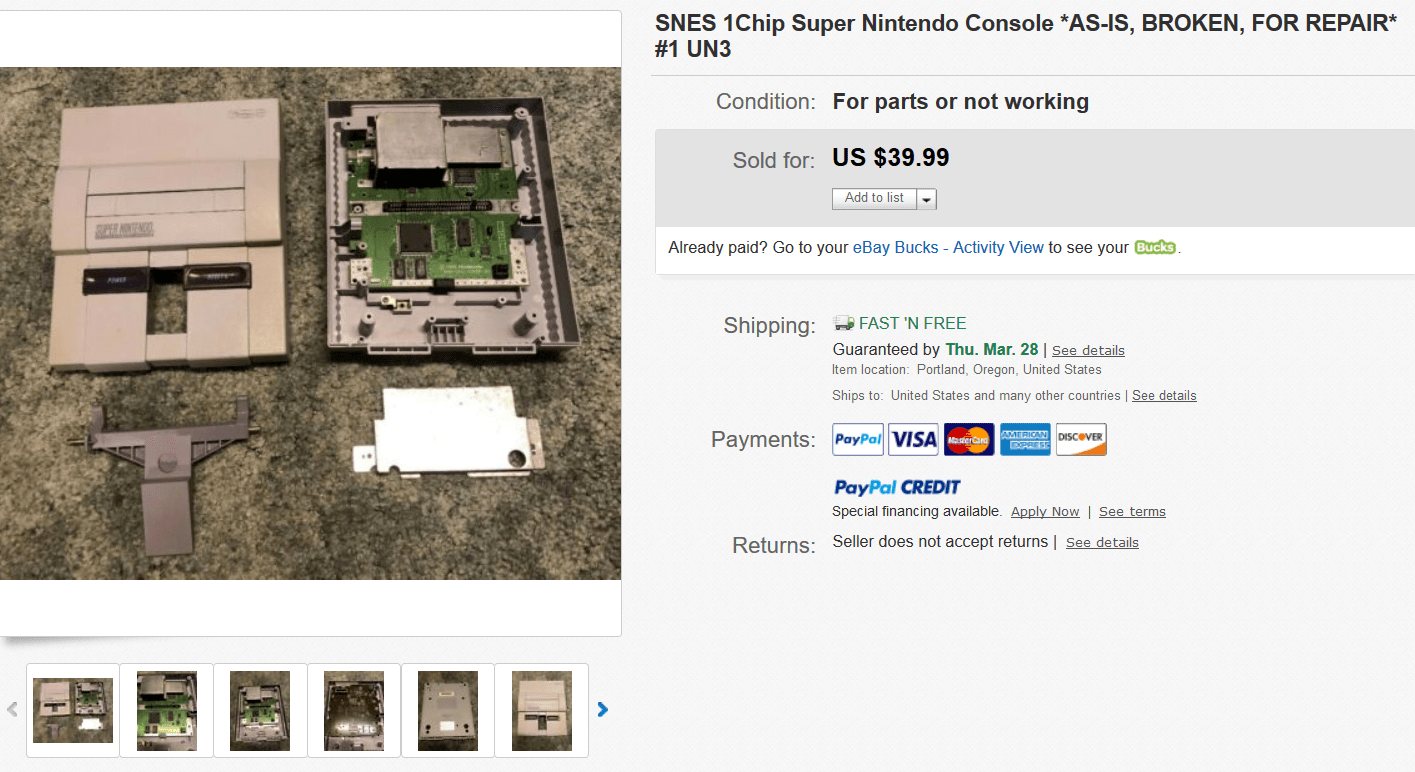Select the first thumbnail of disassembled console
Screen dimensions: 1415x772
click(x=73, y=710)
